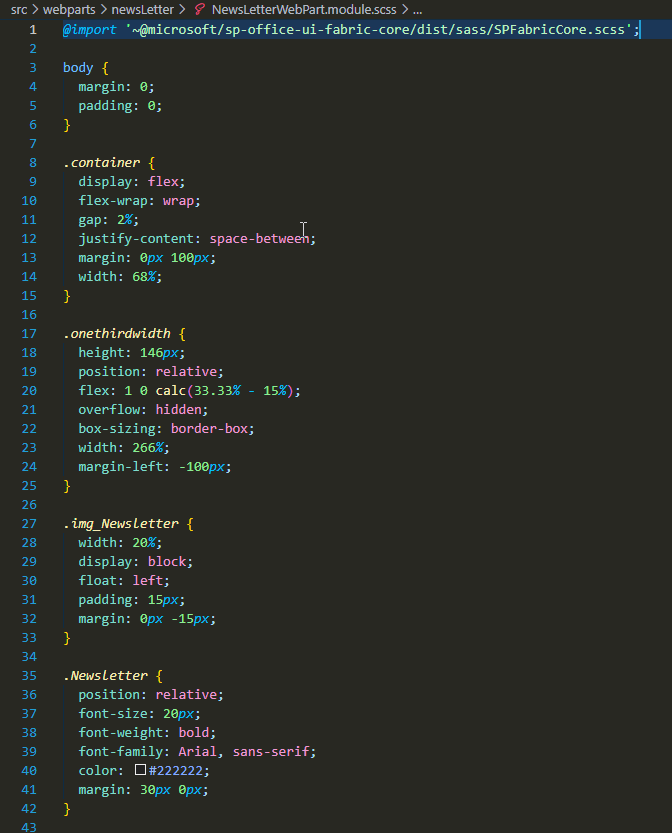This screenshot has width=672, height=833.
Task: Click the .onethirdwidth class selector
Action: (117, 334)
